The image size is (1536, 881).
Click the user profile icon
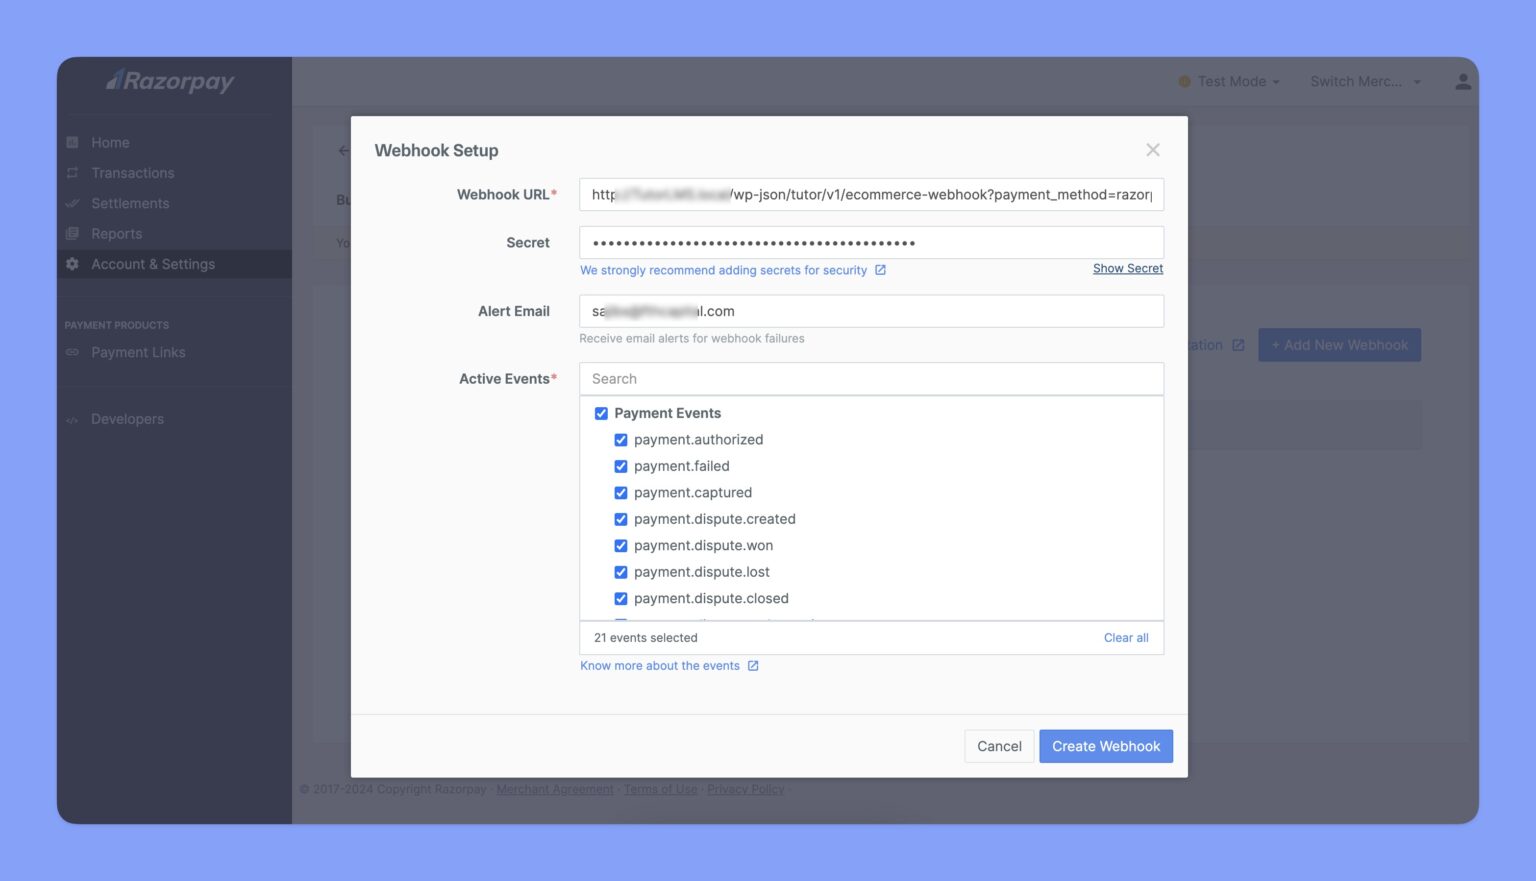coord(1462,82)
